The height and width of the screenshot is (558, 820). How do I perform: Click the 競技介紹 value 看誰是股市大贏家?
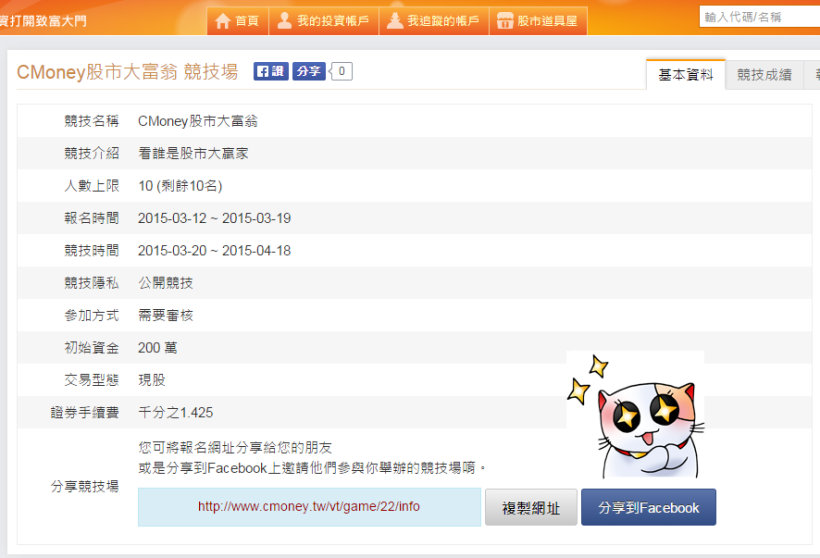coord(193,153)
